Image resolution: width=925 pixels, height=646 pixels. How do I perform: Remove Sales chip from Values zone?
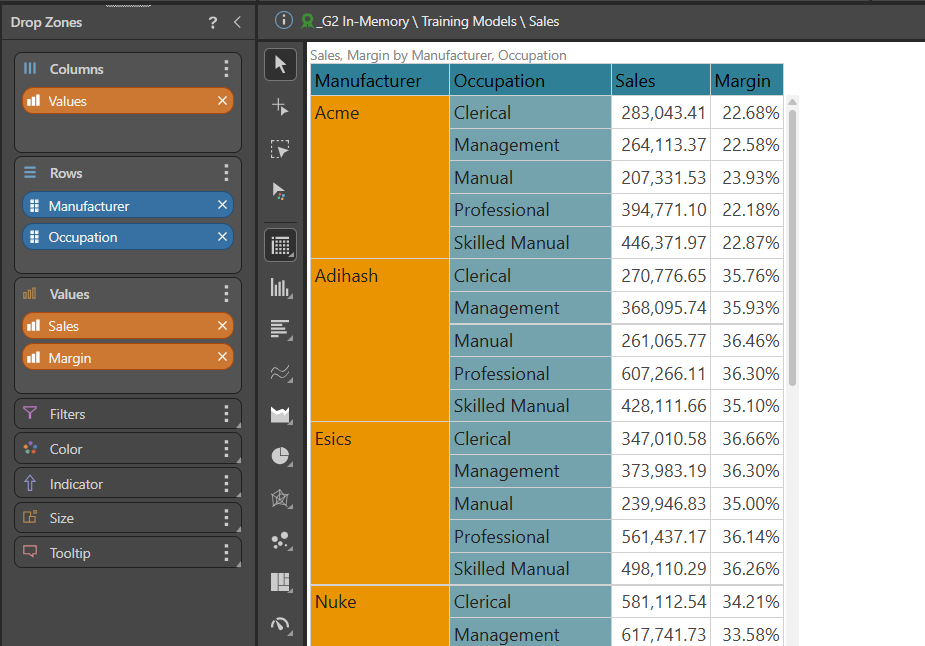[222, 326]
